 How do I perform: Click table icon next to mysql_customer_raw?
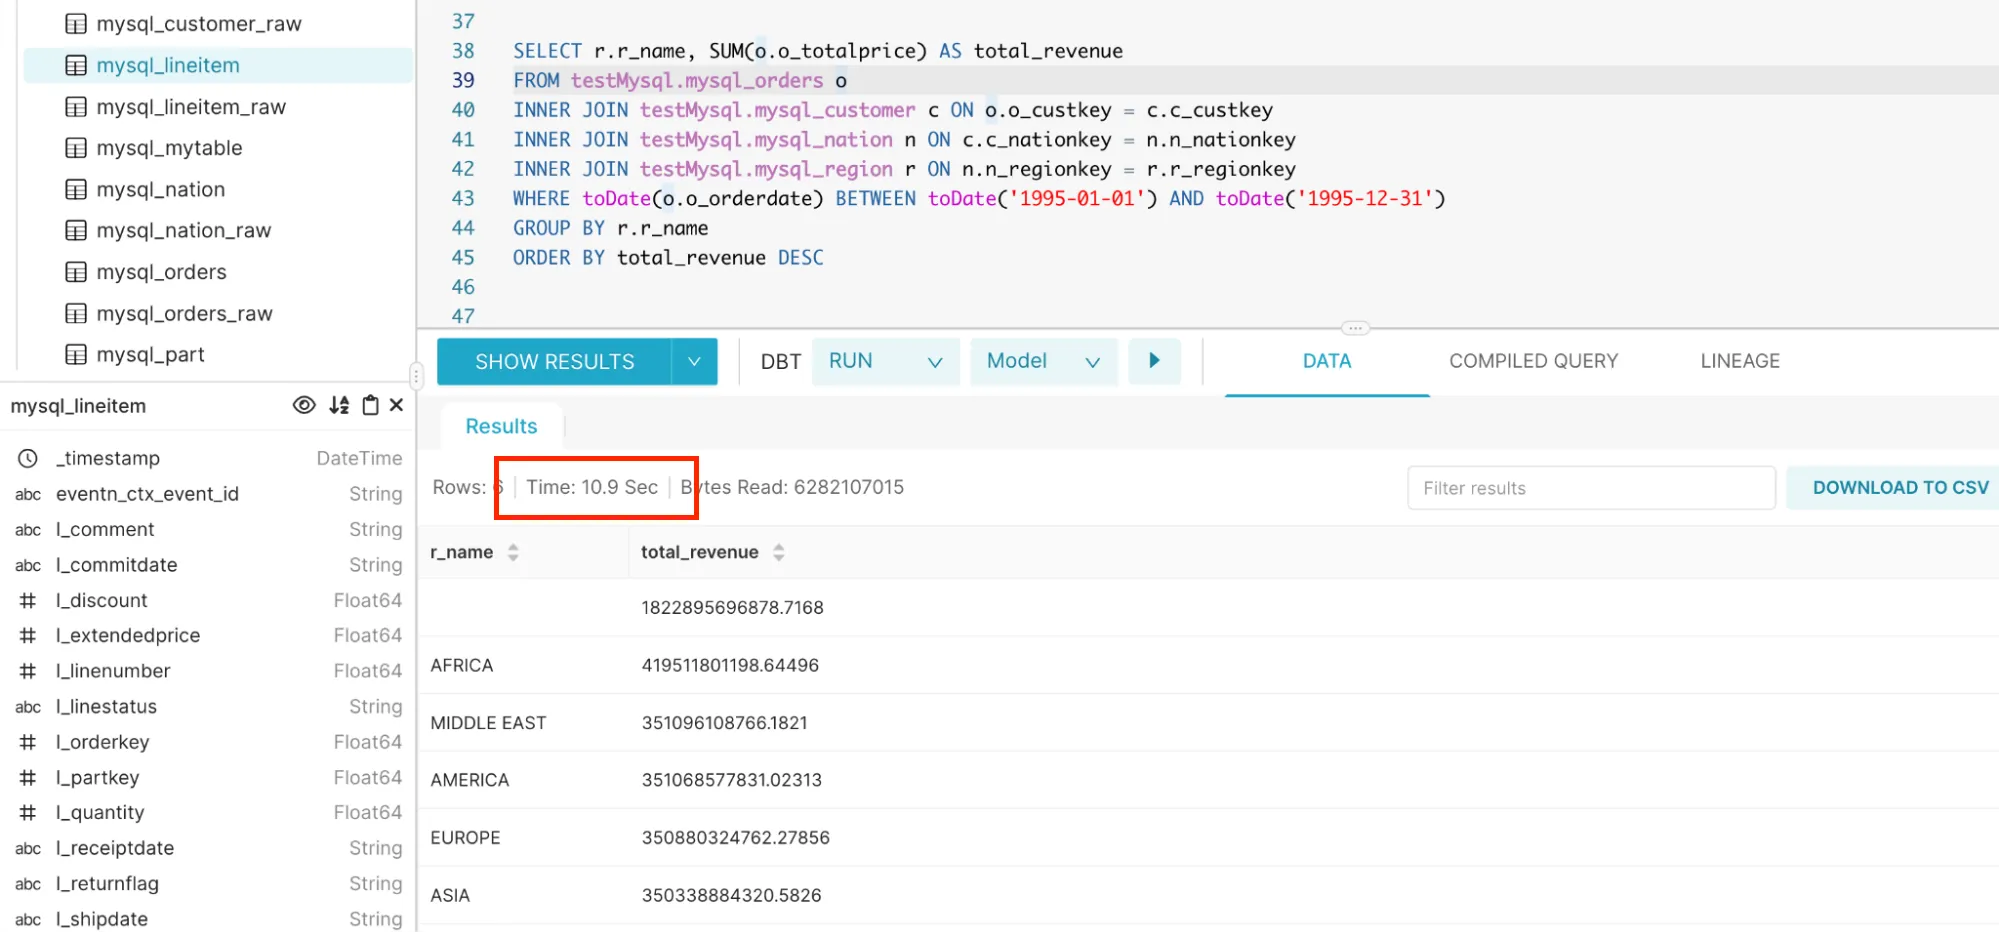pyautogui.click(x=76, y=24)
